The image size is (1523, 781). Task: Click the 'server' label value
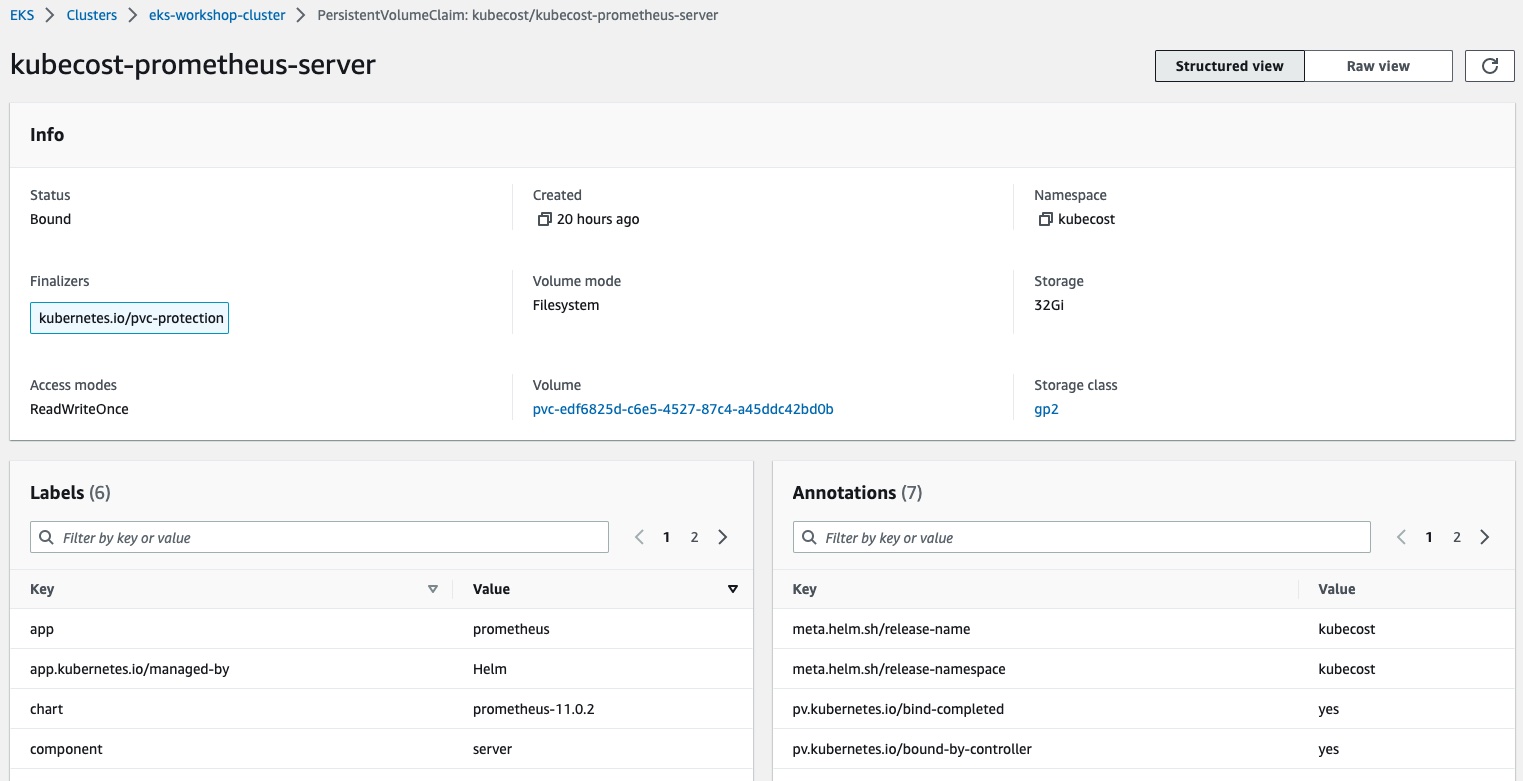tap(492, 749)
